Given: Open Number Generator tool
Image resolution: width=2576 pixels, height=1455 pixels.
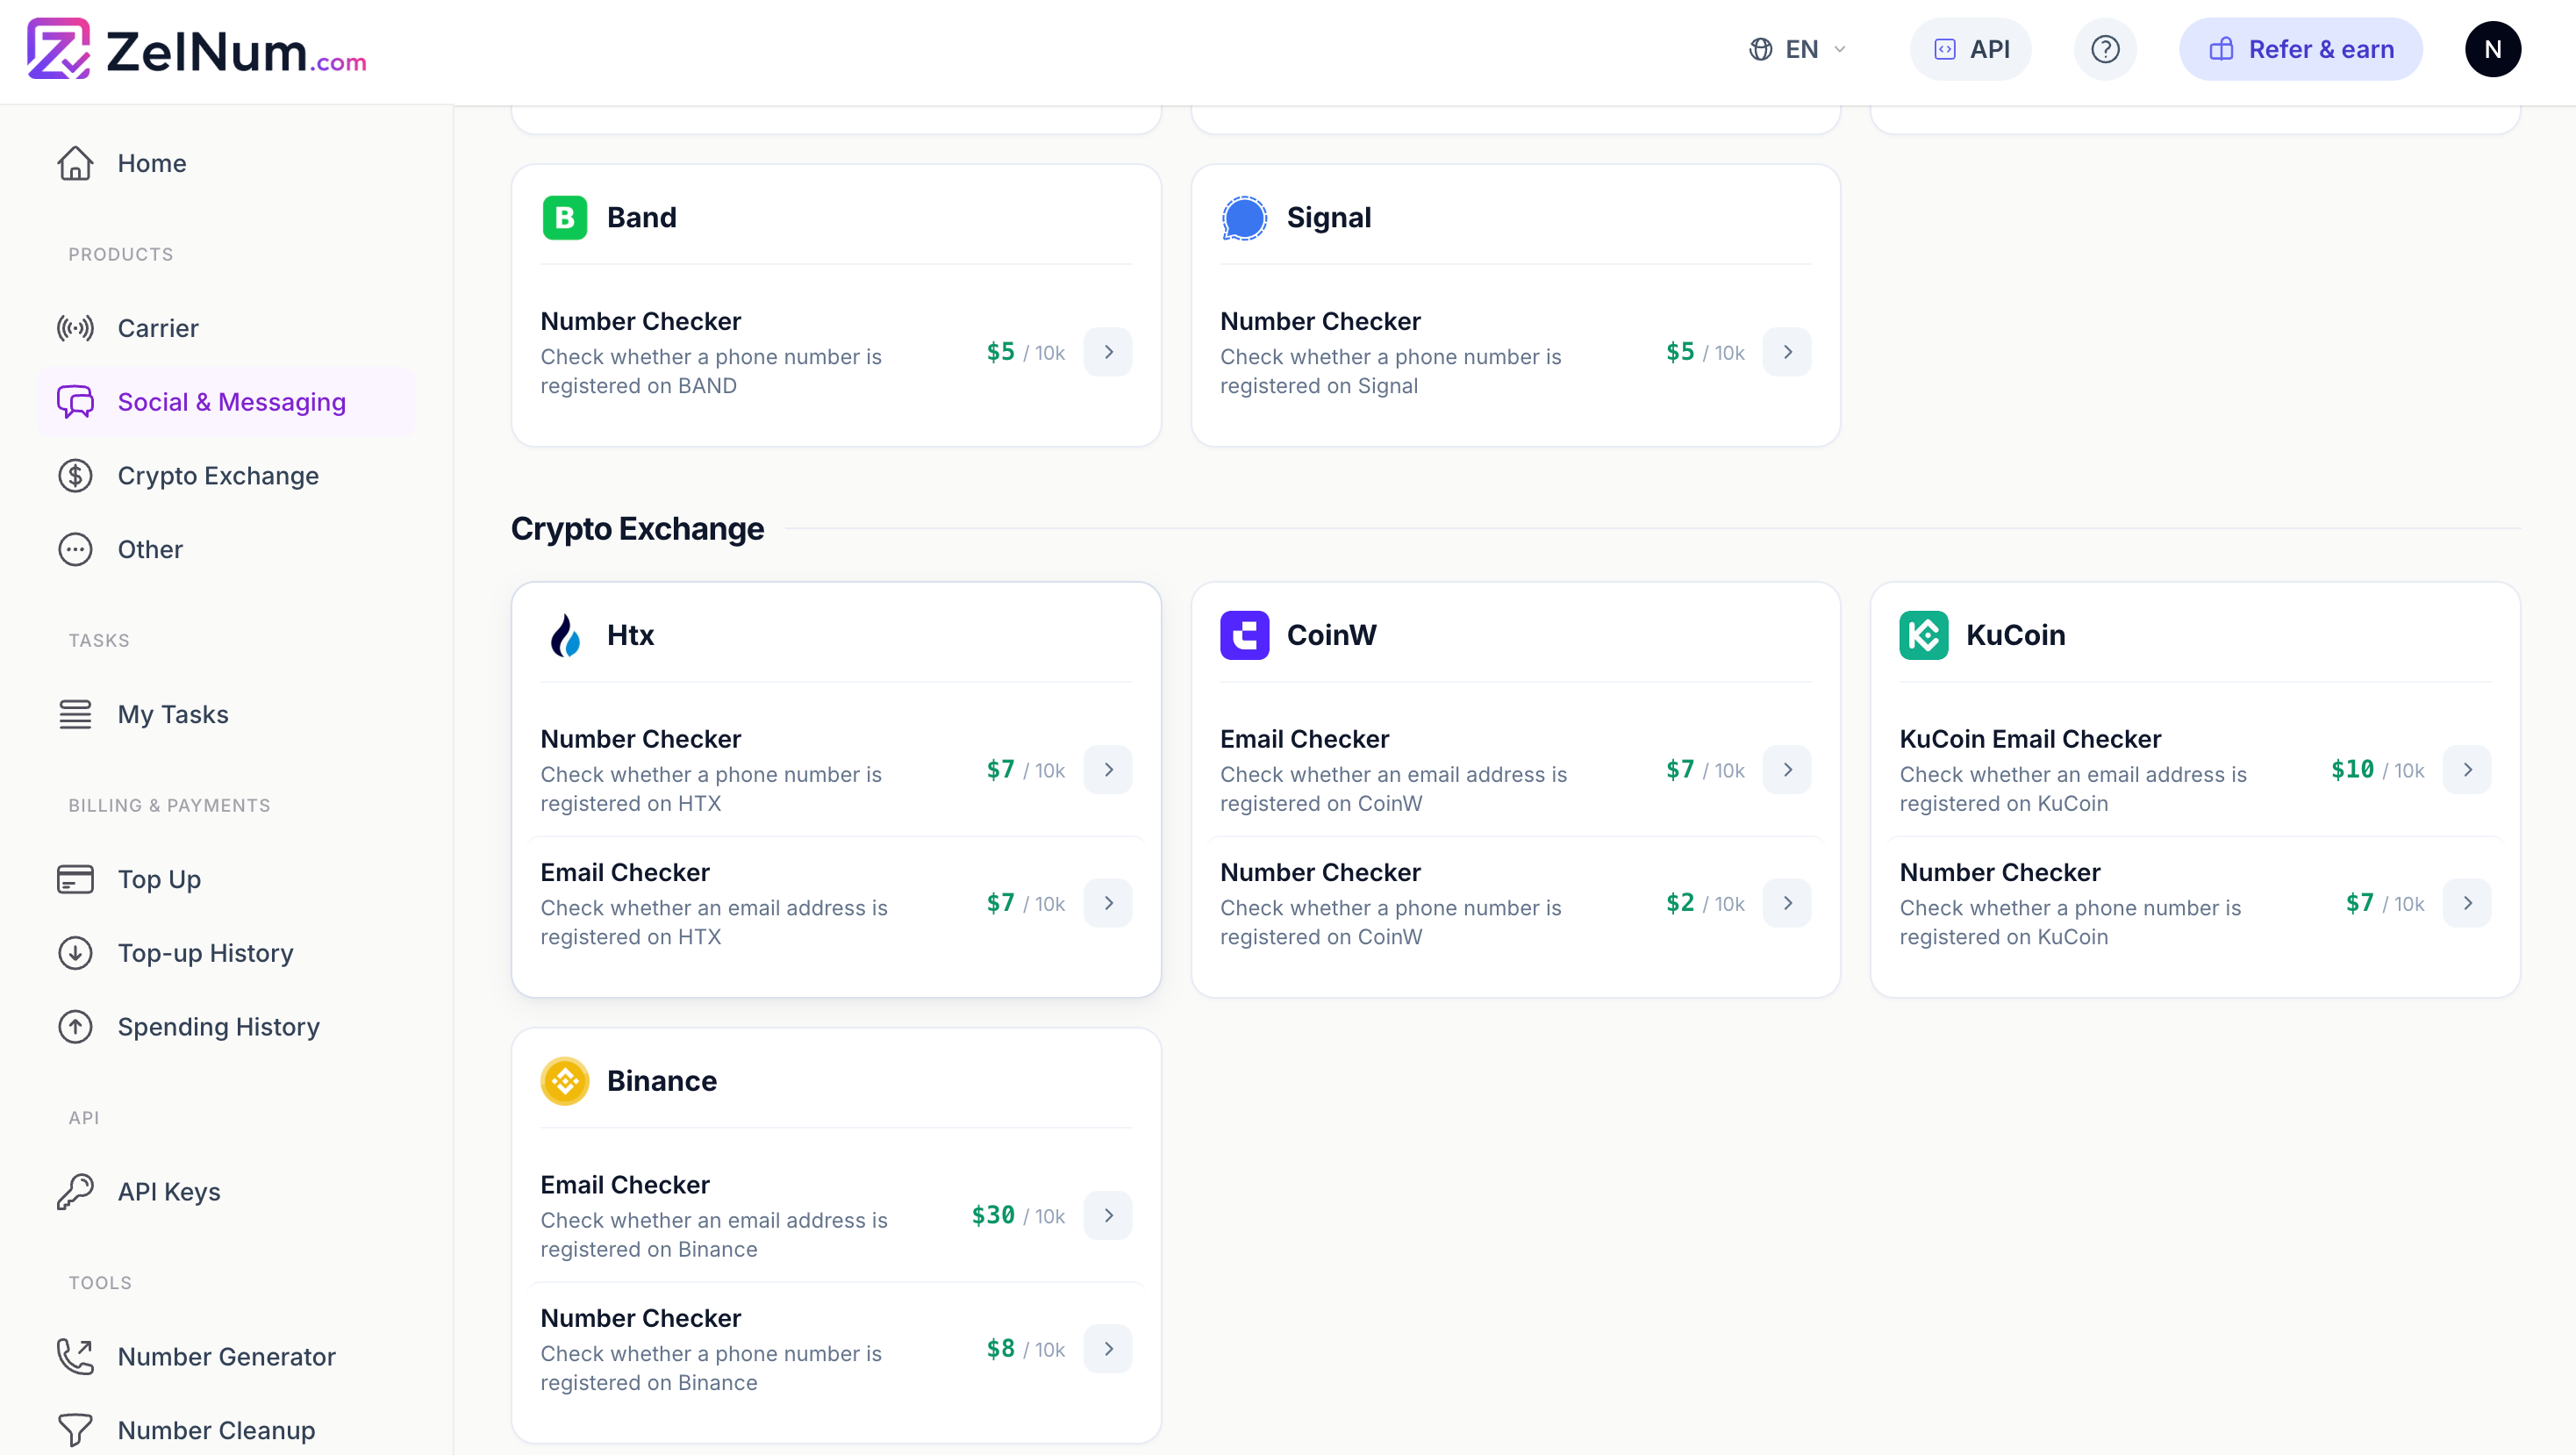Looking at the screenshot, I should (226, 1357).
